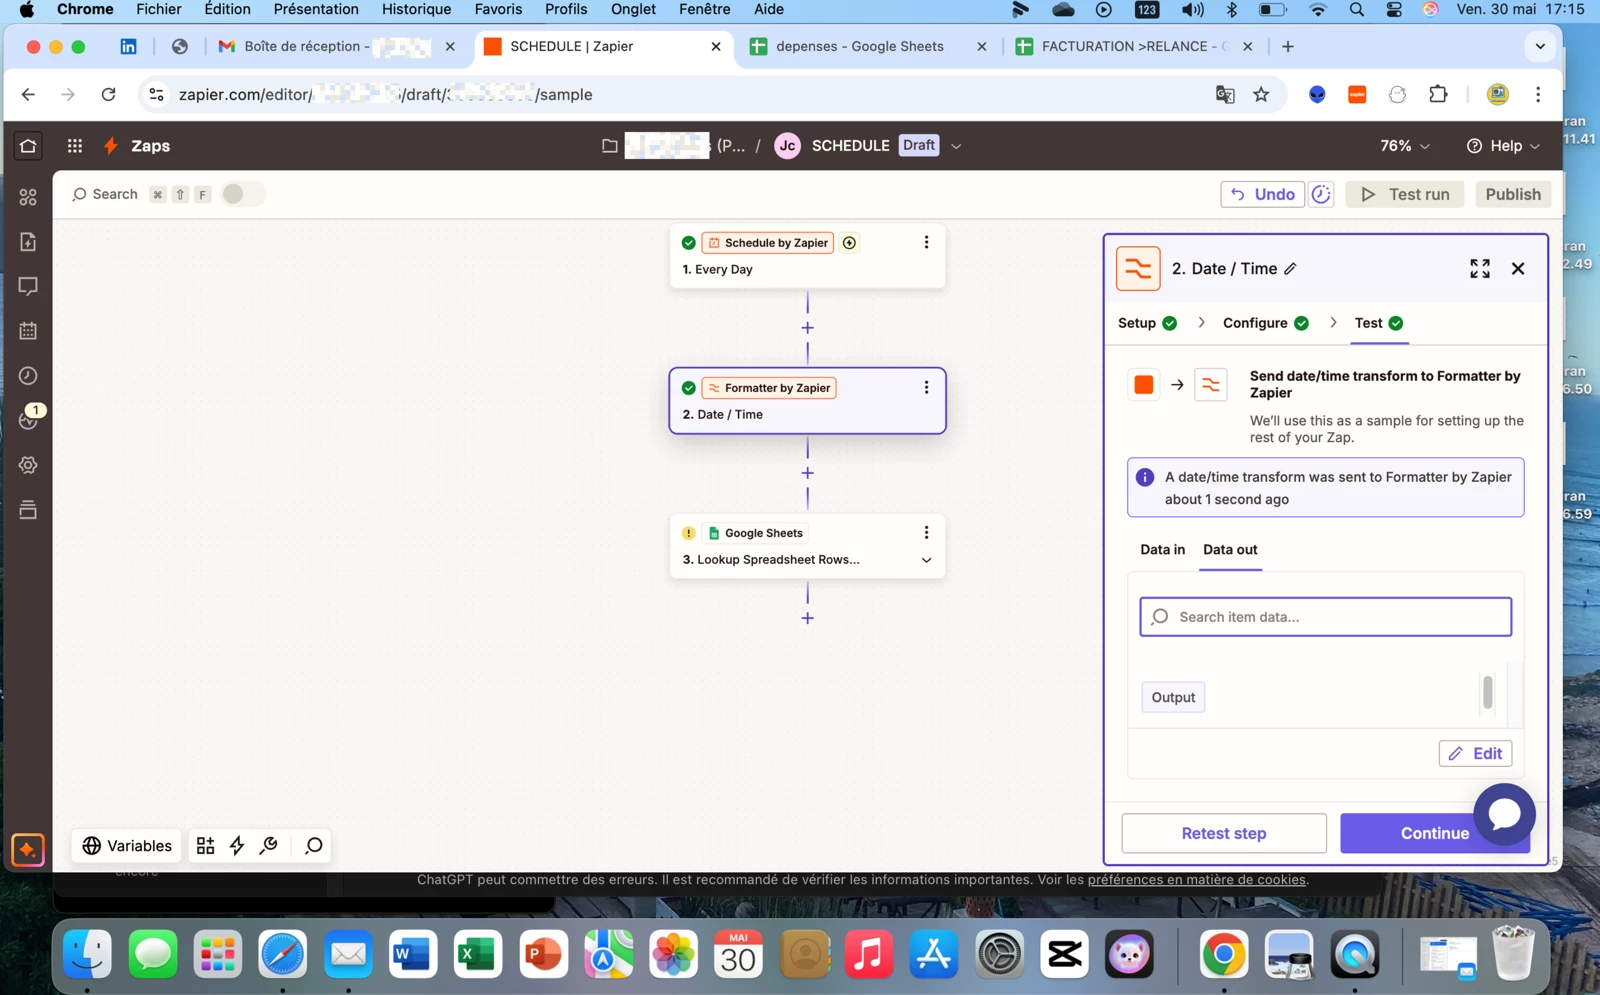
Task: Click the Publish button
Action: pos(1513,194)
